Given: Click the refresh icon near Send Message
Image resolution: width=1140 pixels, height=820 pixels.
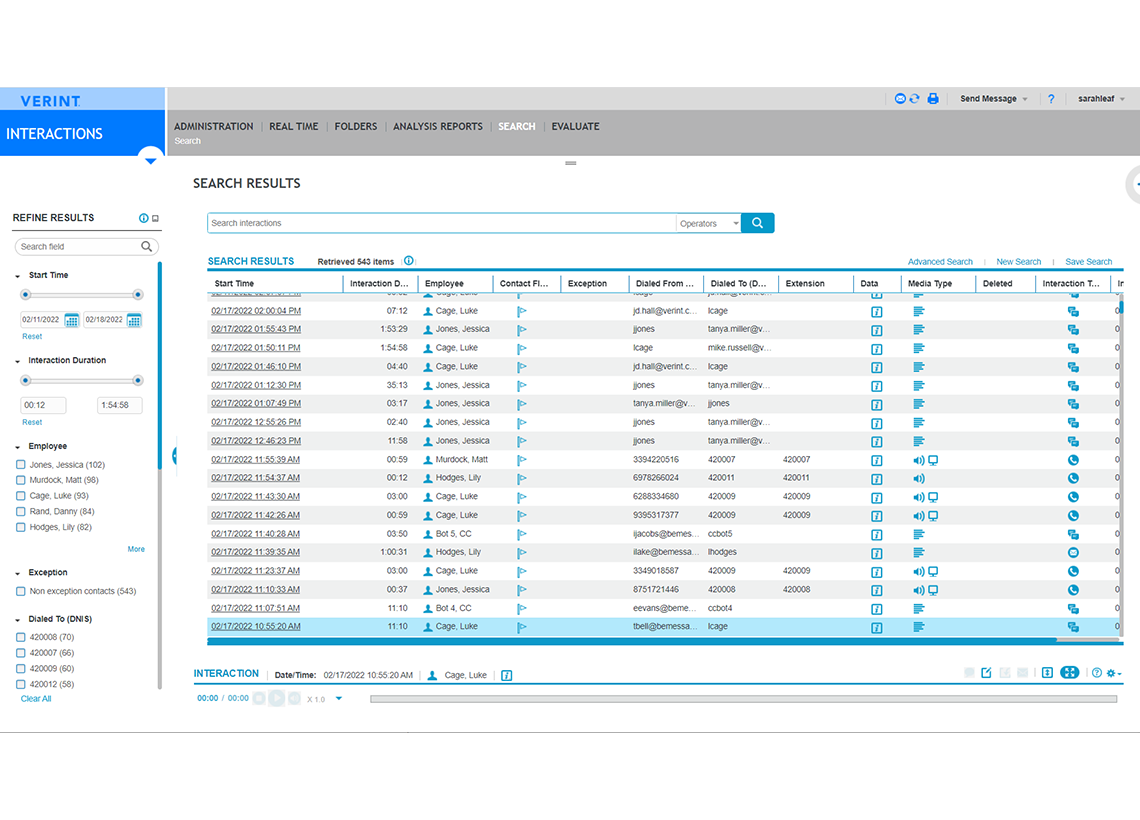Looking at the screenshot, I should [914, 98].
